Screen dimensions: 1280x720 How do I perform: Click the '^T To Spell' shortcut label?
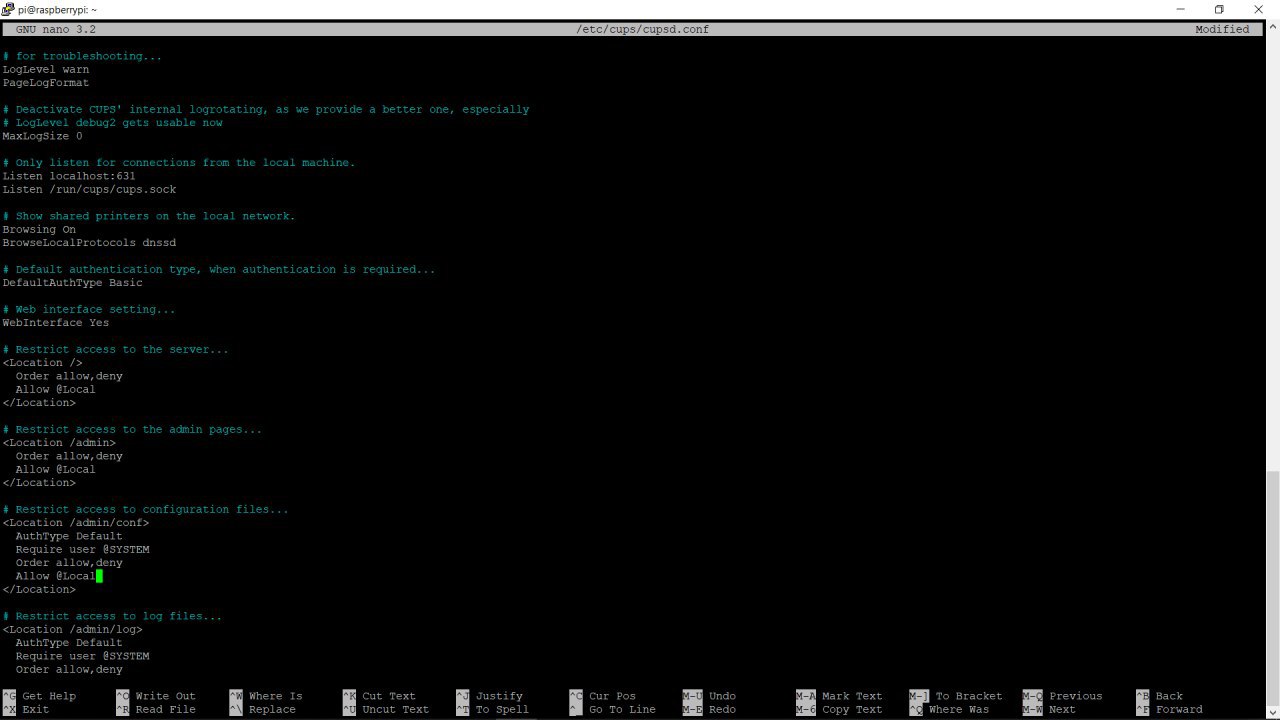(x=492, y=710)
